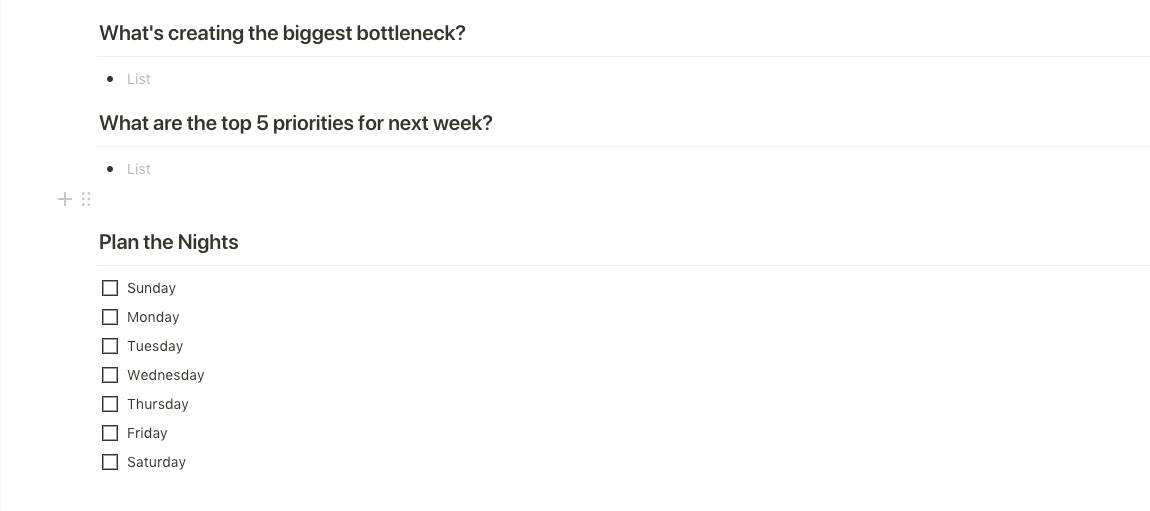Toggle the Thursday checkbox

[x=110, y=405]
